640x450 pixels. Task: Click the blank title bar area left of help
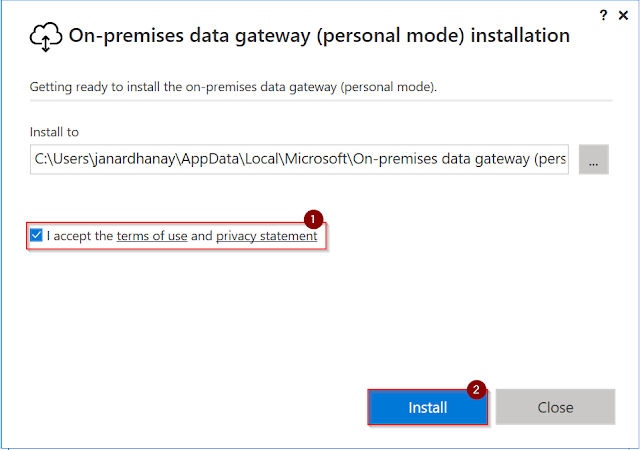tap(300, 12)
